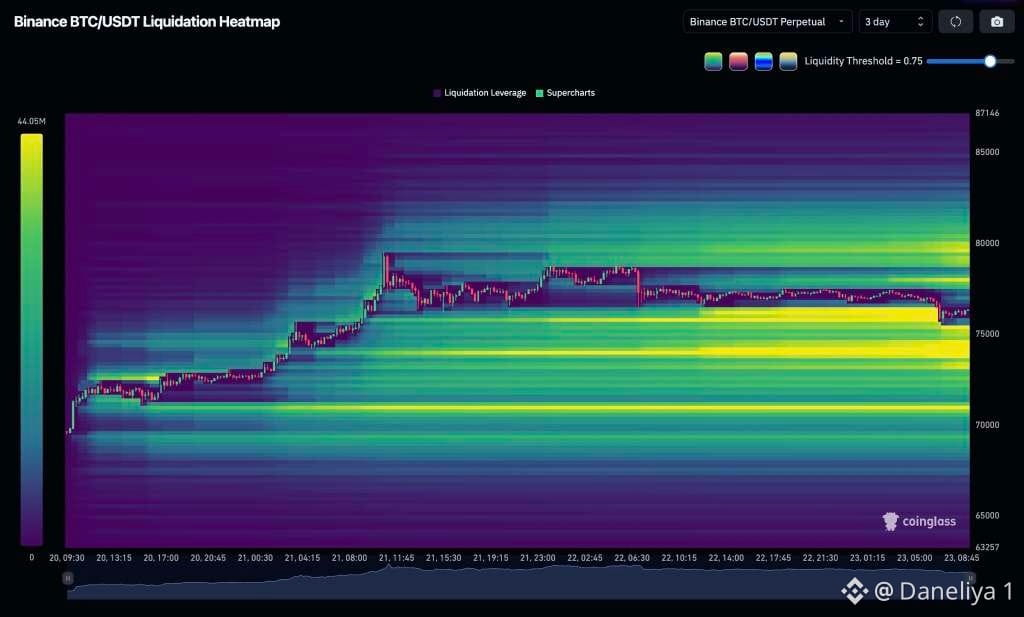This screenshot has height=617, width=1024.
Task: Click the 0 color scale minimum label
Action: click(x=31, y=558)
